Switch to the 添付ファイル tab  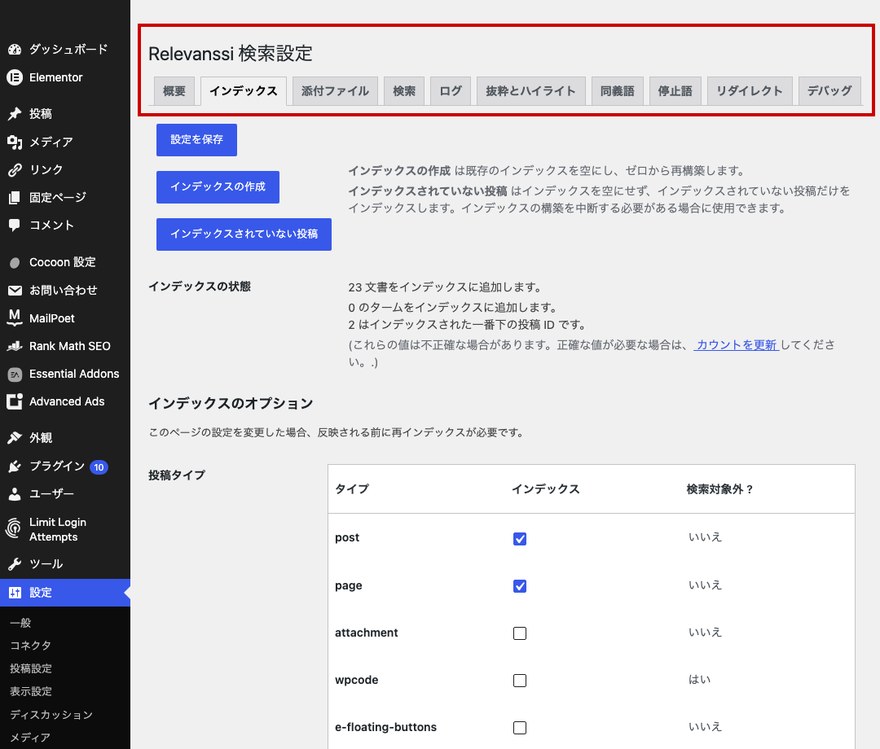pos(335,91)
